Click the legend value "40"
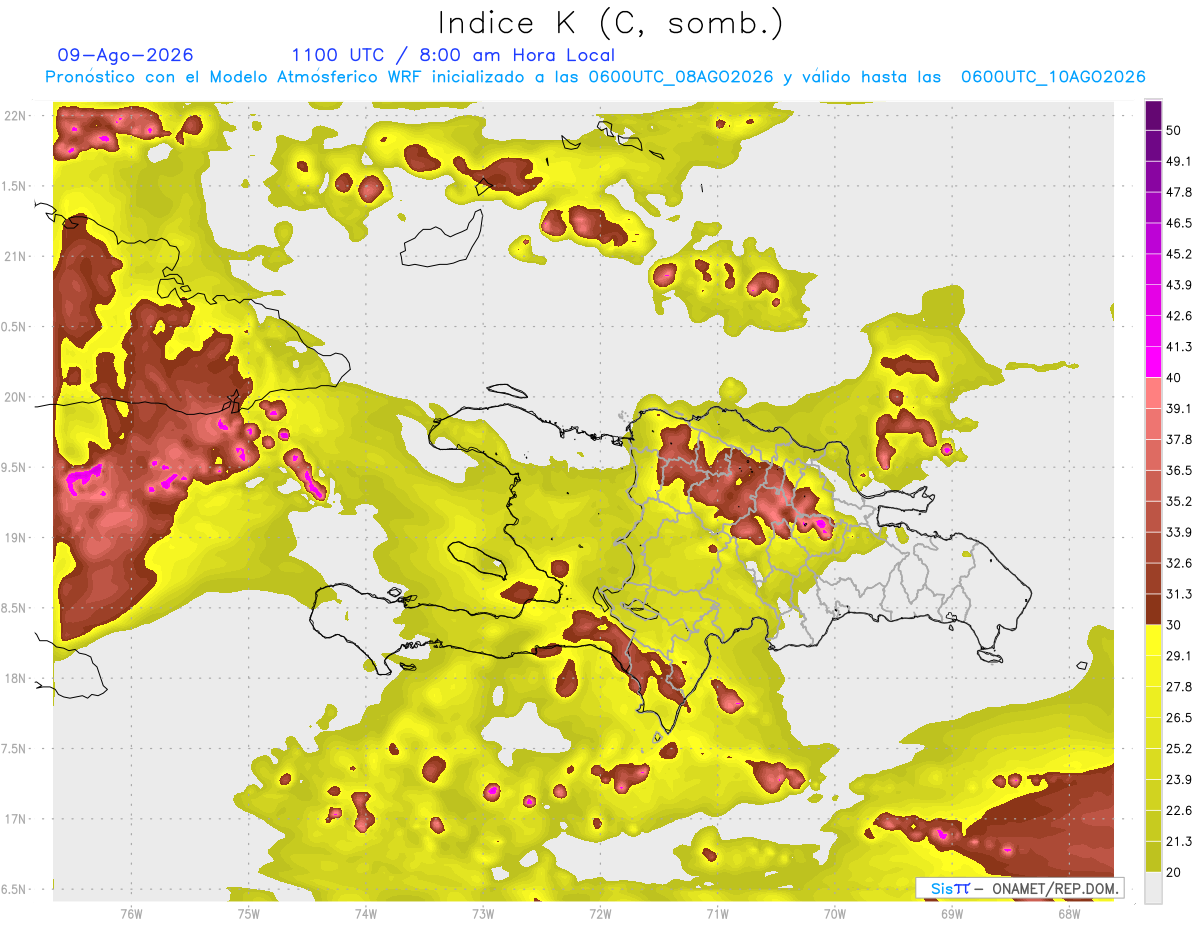 pyautogui.click(x=1173, y=378)
